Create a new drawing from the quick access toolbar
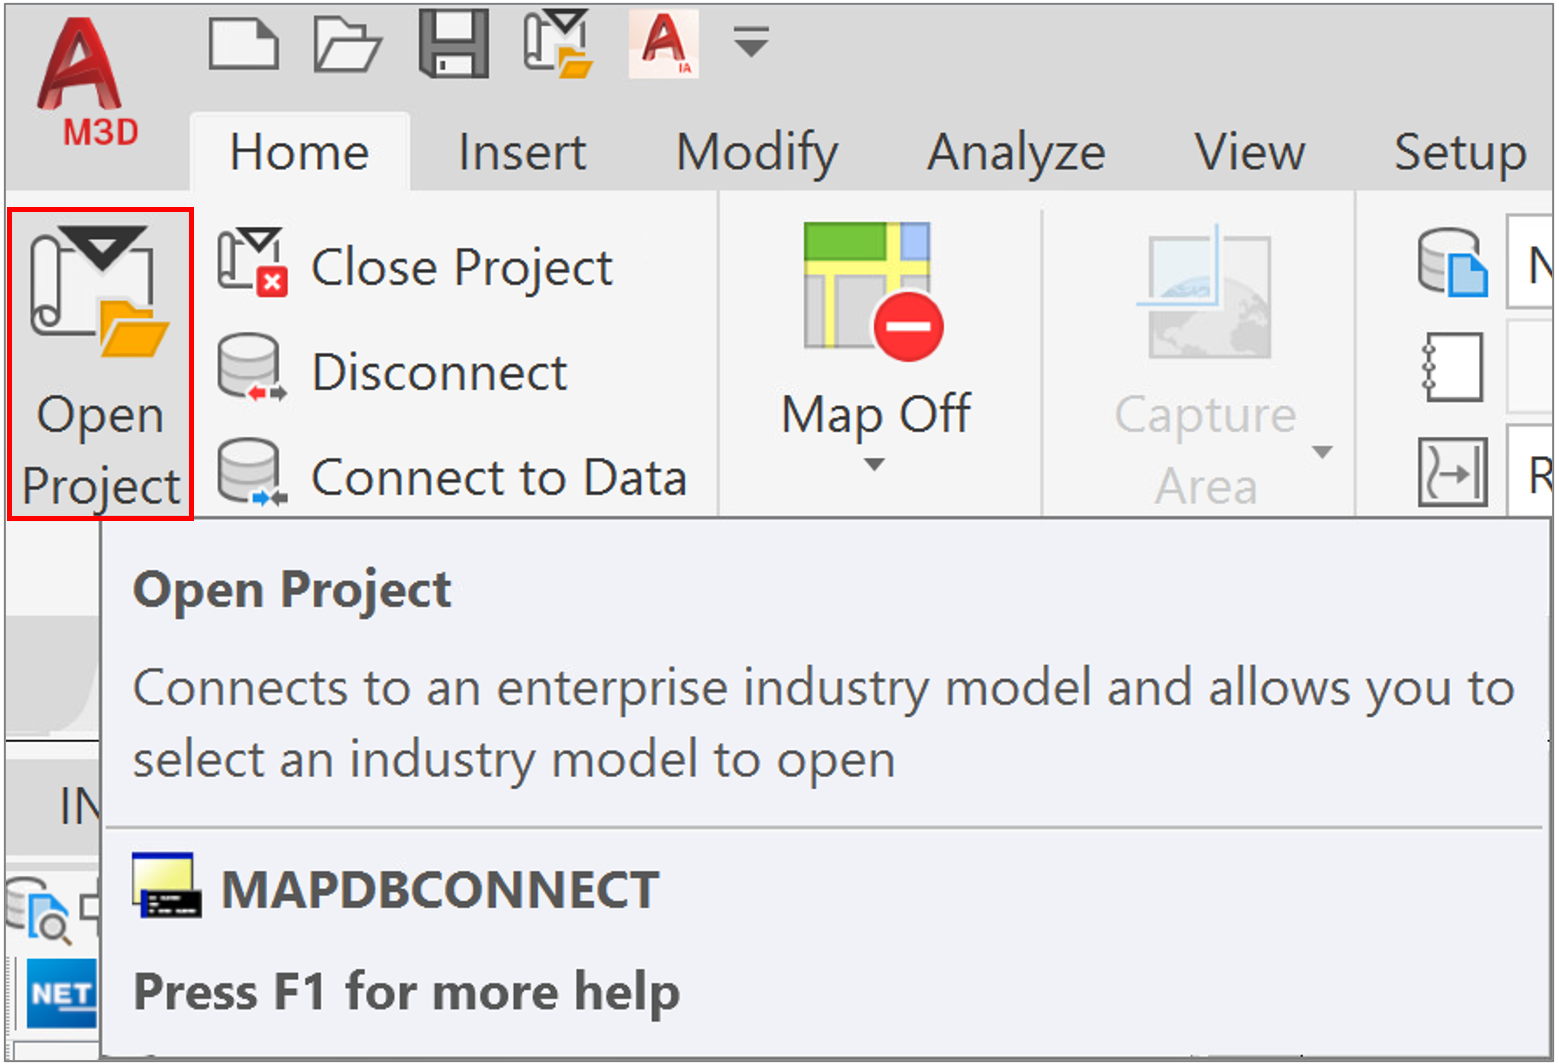The image size is (1559, 1064). (x=243, y=44)
